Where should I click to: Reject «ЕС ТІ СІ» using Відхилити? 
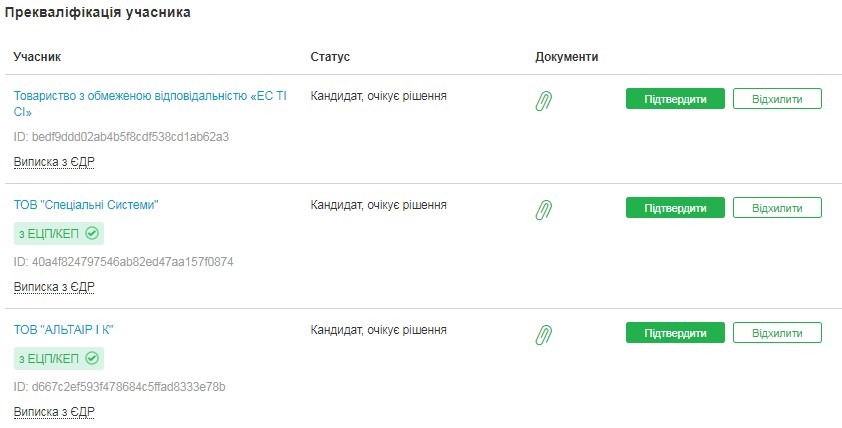click(x=777, y=99)
